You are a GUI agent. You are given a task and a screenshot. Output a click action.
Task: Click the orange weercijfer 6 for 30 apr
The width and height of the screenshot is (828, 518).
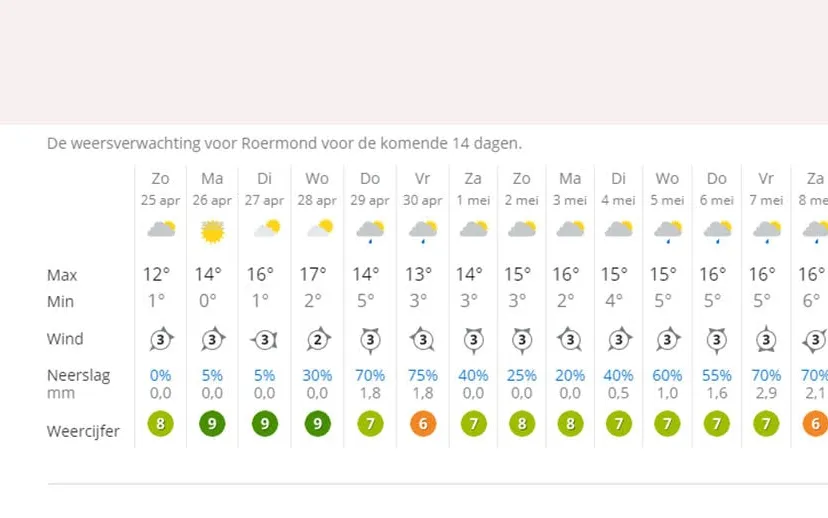click(x=422, y=425)
